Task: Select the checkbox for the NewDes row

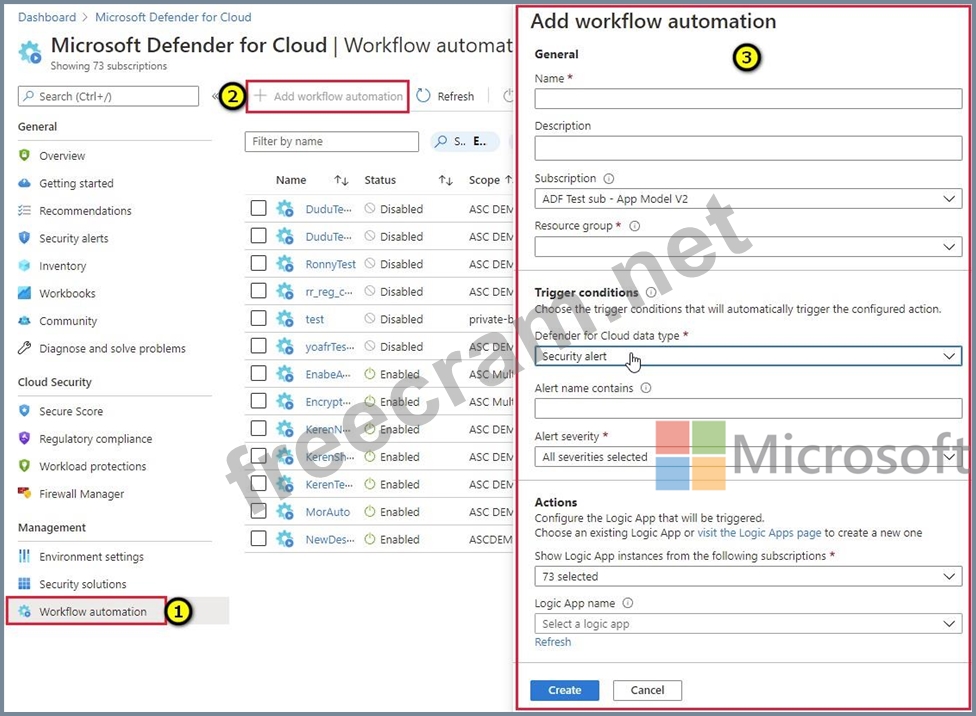Action: (258, 539)
